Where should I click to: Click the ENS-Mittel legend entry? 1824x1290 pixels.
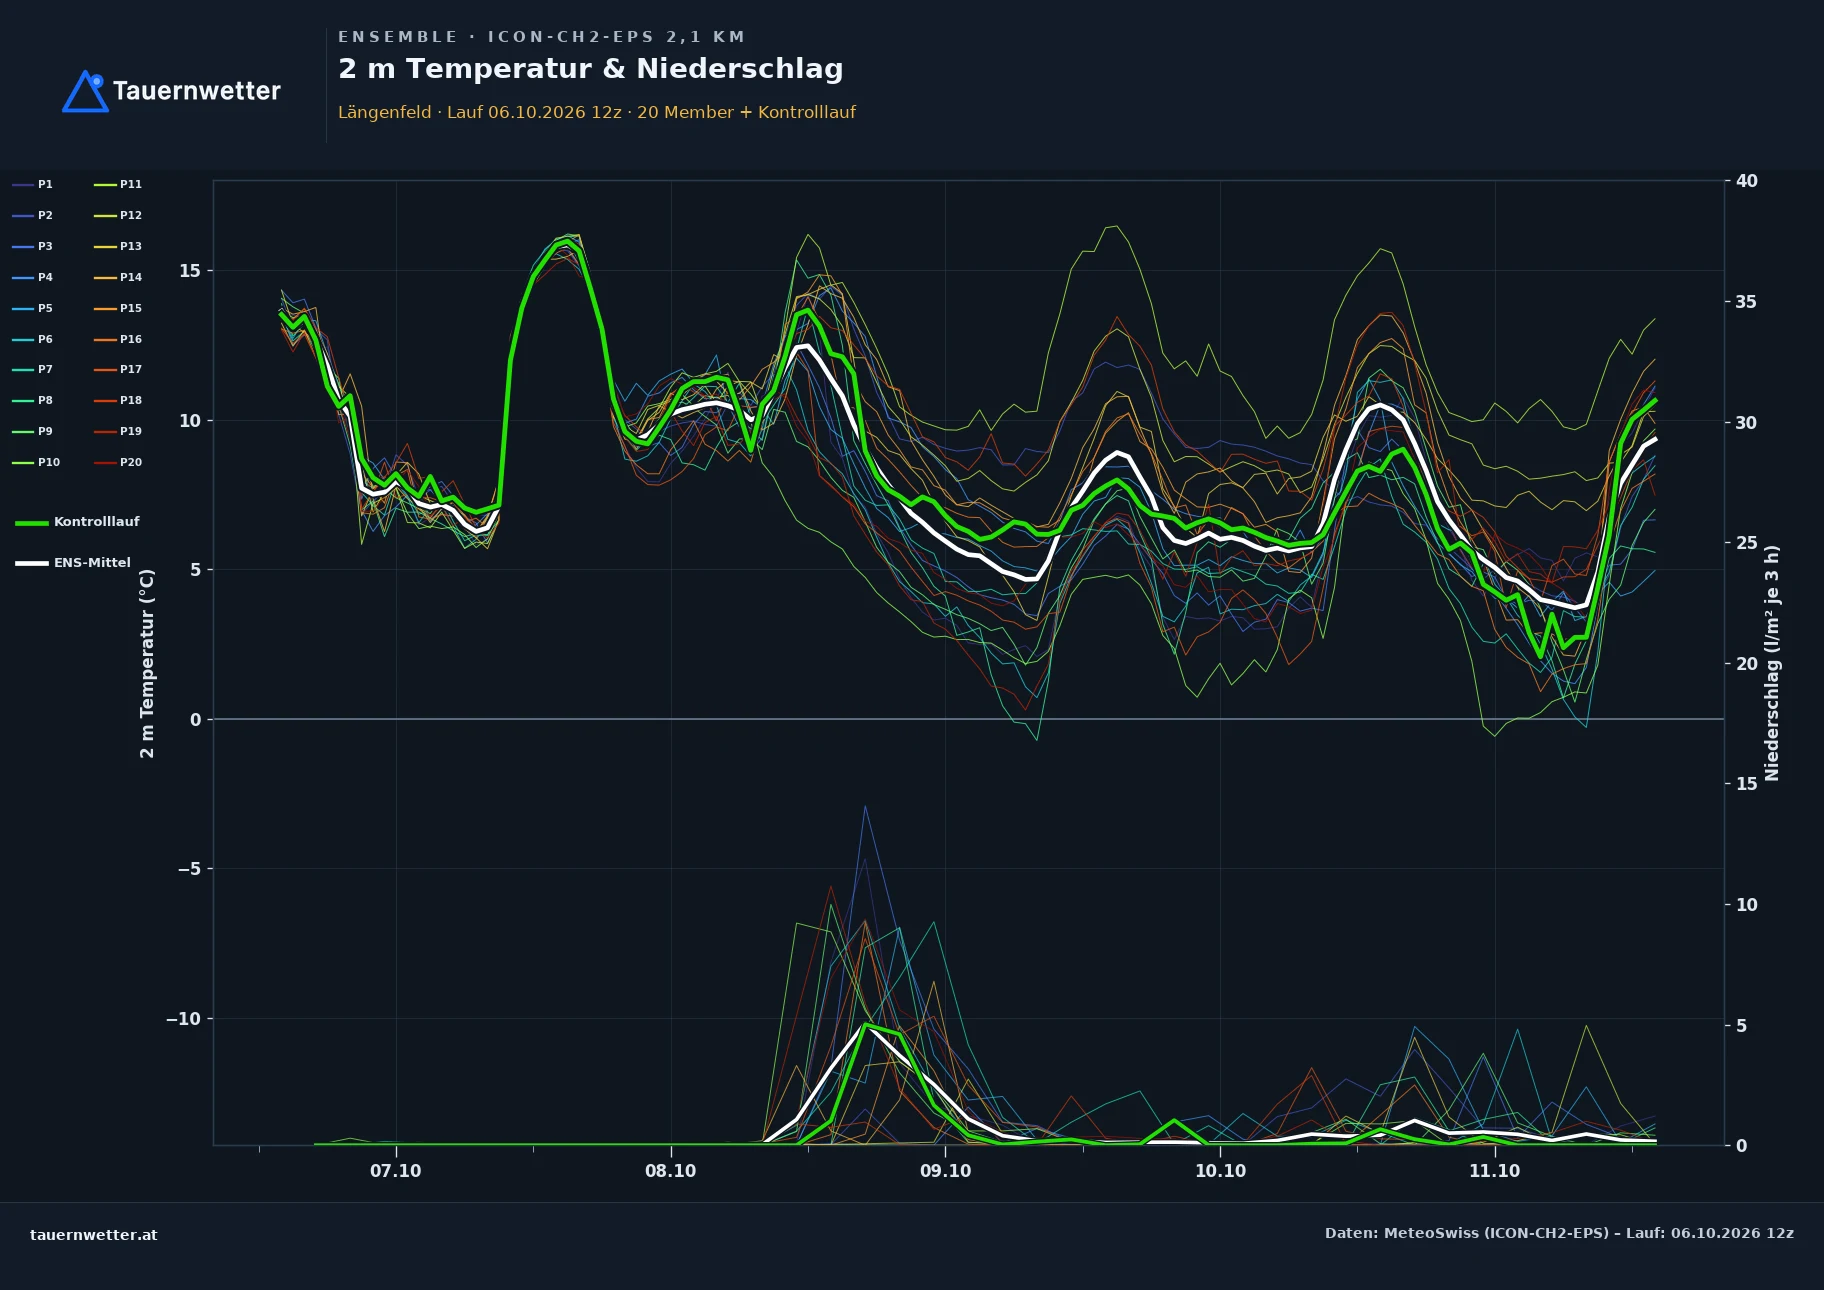(73, 563)
